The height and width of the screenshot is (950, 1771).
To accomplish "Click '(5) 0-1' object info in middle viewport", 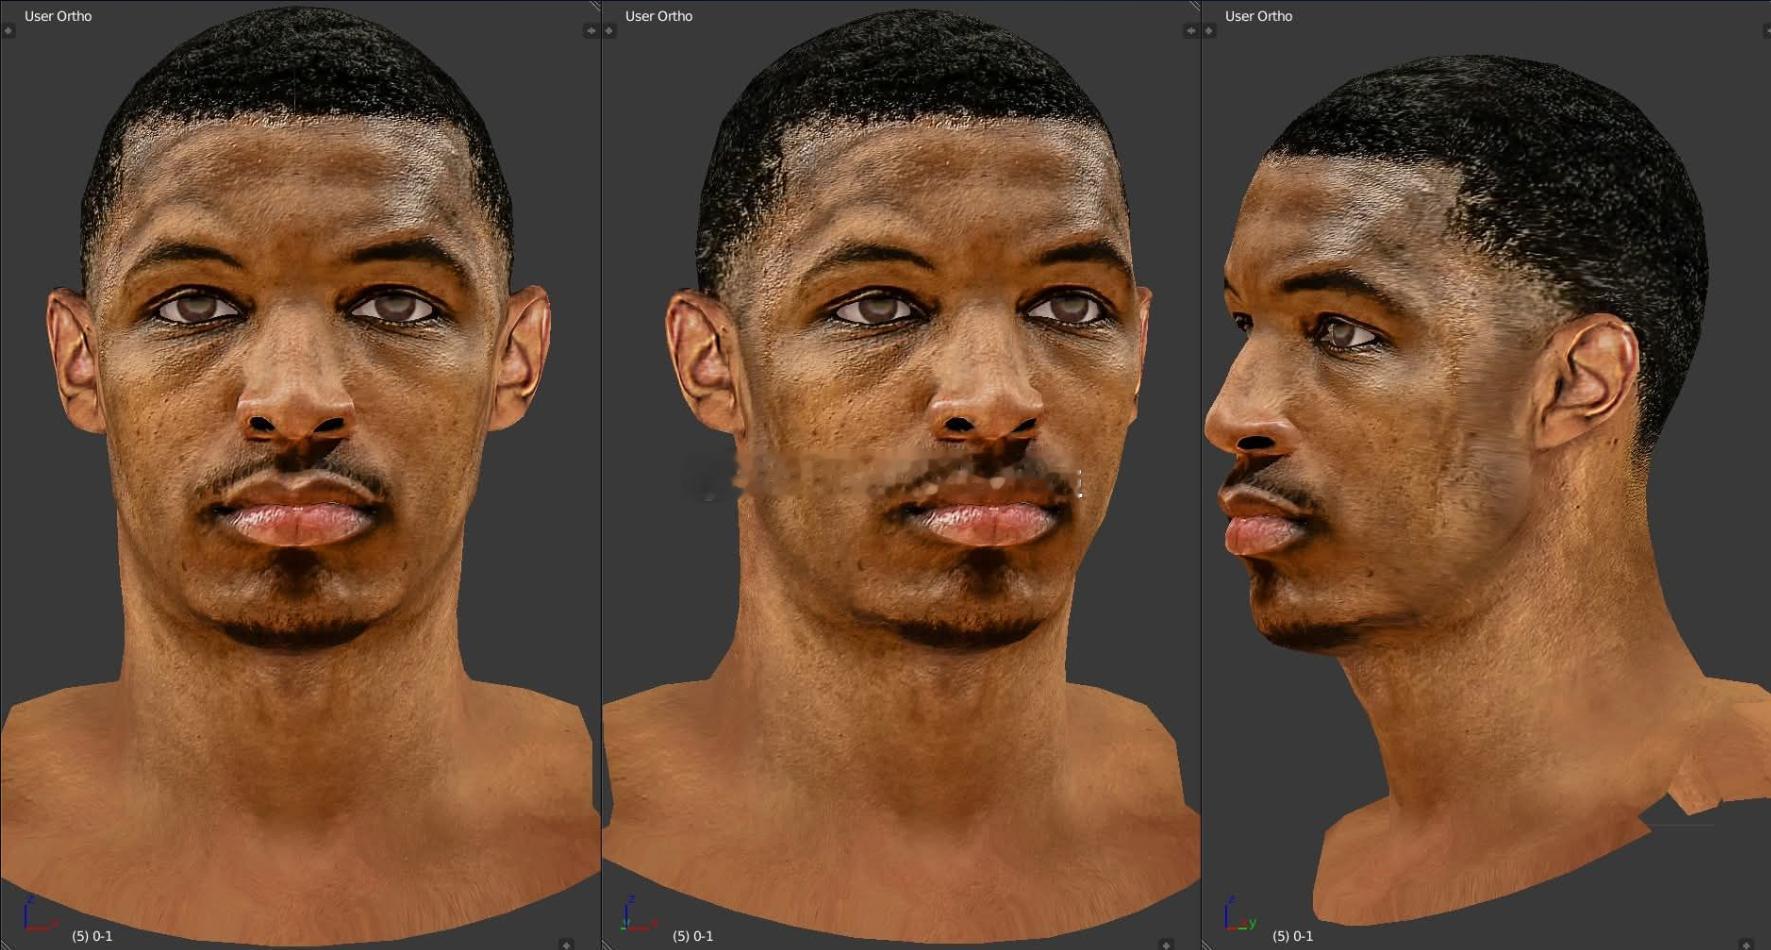I will (693, 936).
